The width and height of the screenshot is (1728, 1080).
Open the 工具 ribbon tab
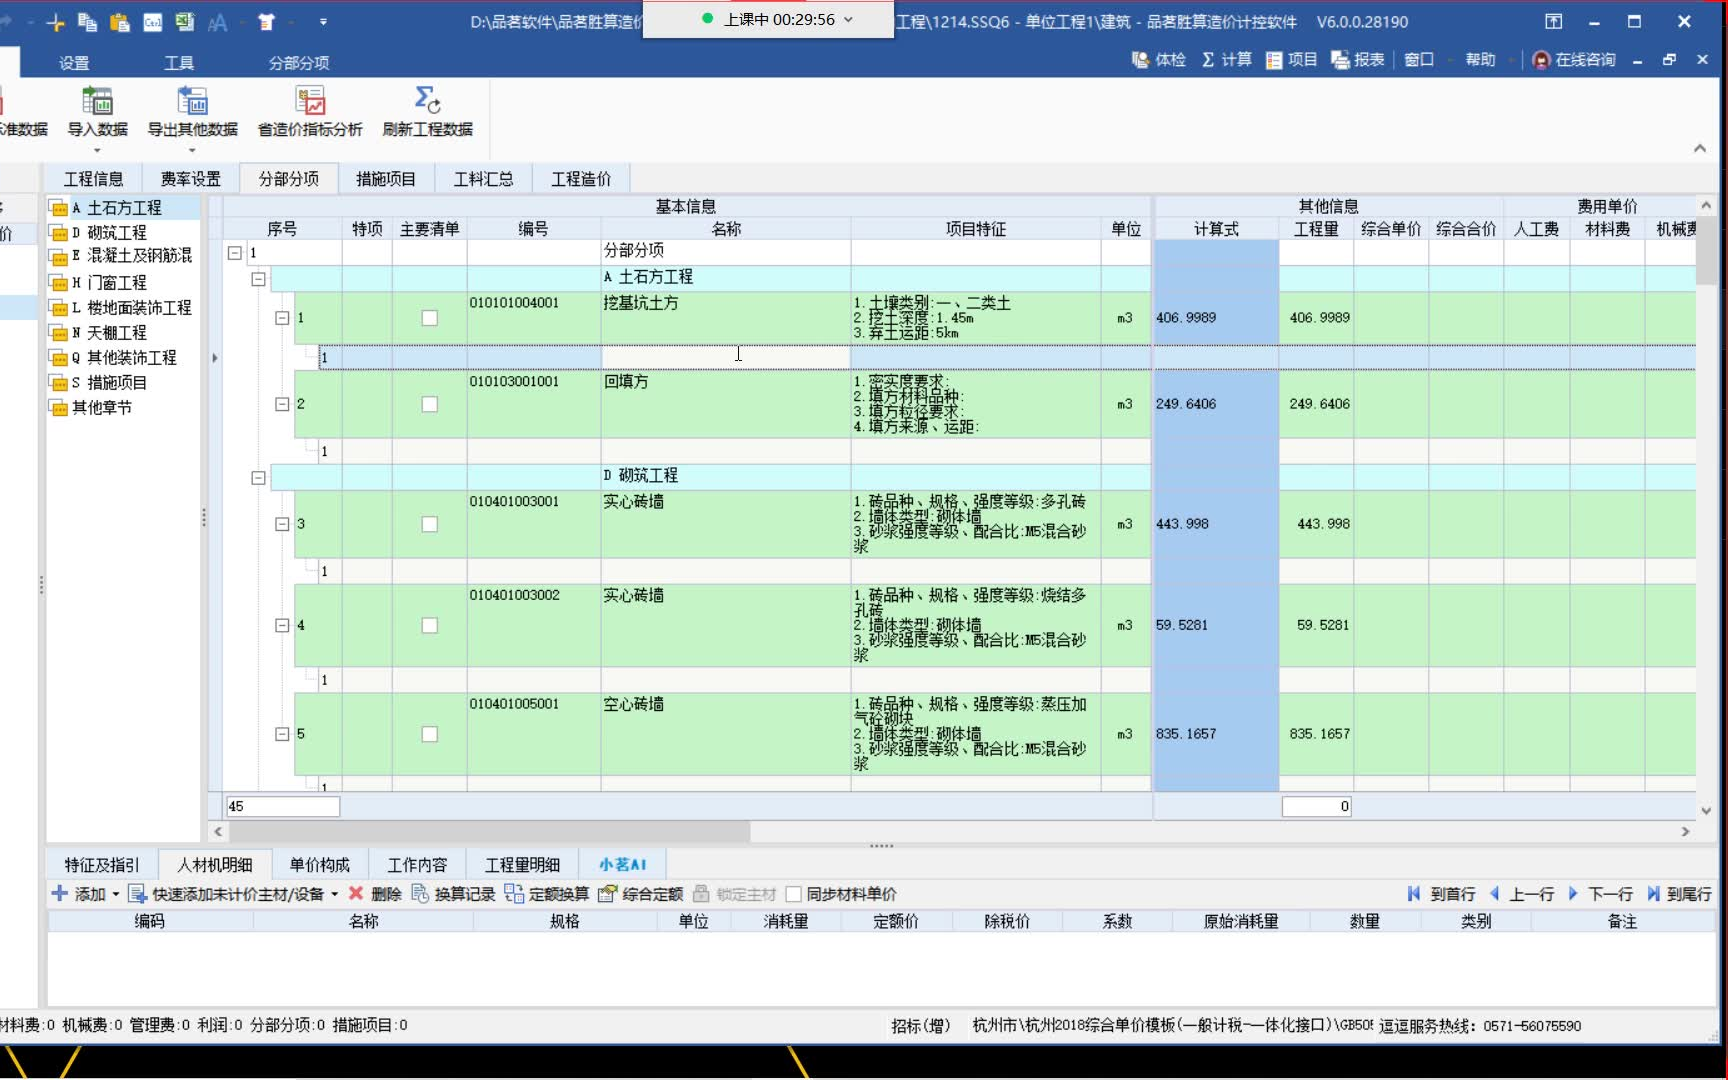(x=179, y=63)
